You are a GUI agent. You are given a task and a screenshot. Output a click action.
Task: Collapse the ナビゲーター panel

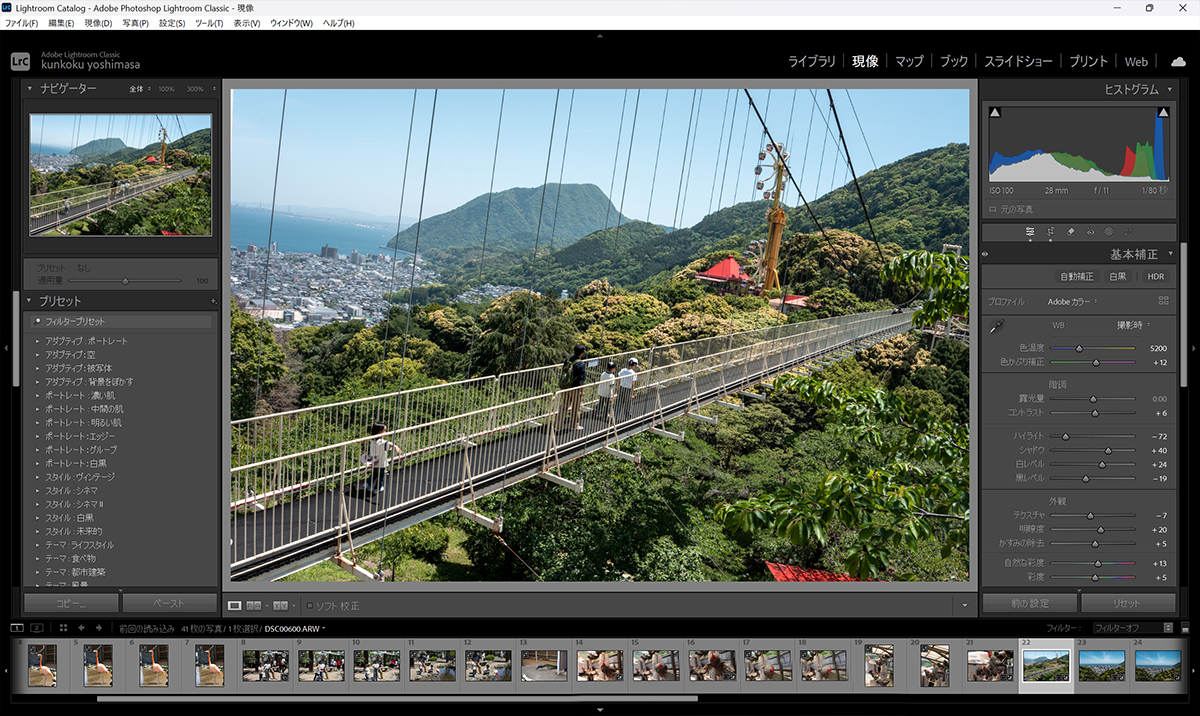click(x=30, y=88)
